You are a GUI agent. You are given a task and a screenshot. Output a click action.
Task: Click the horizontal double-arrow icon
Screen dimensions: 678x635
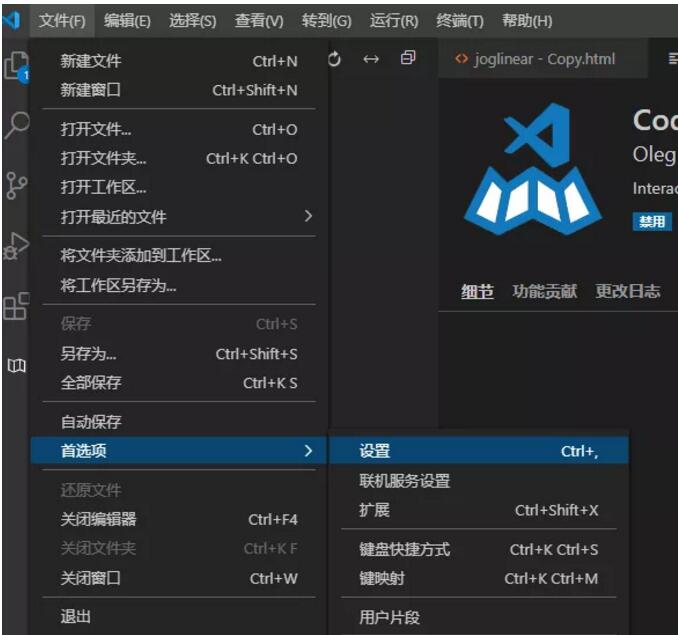click(371, 59)
